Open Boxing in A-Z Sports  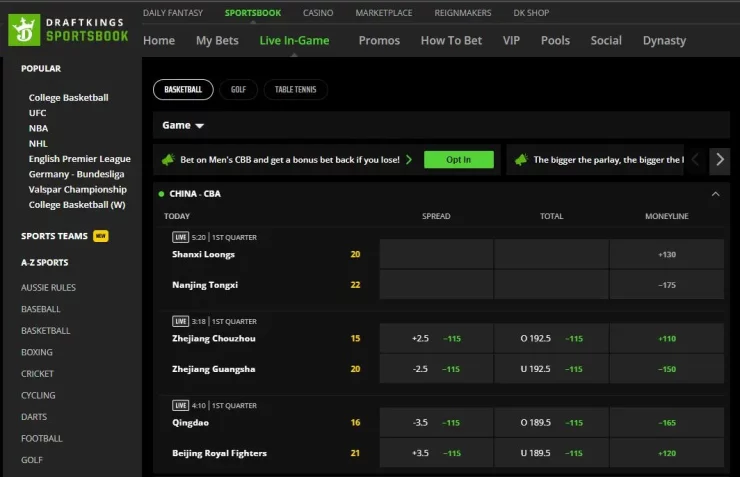(x=37, y=352)
